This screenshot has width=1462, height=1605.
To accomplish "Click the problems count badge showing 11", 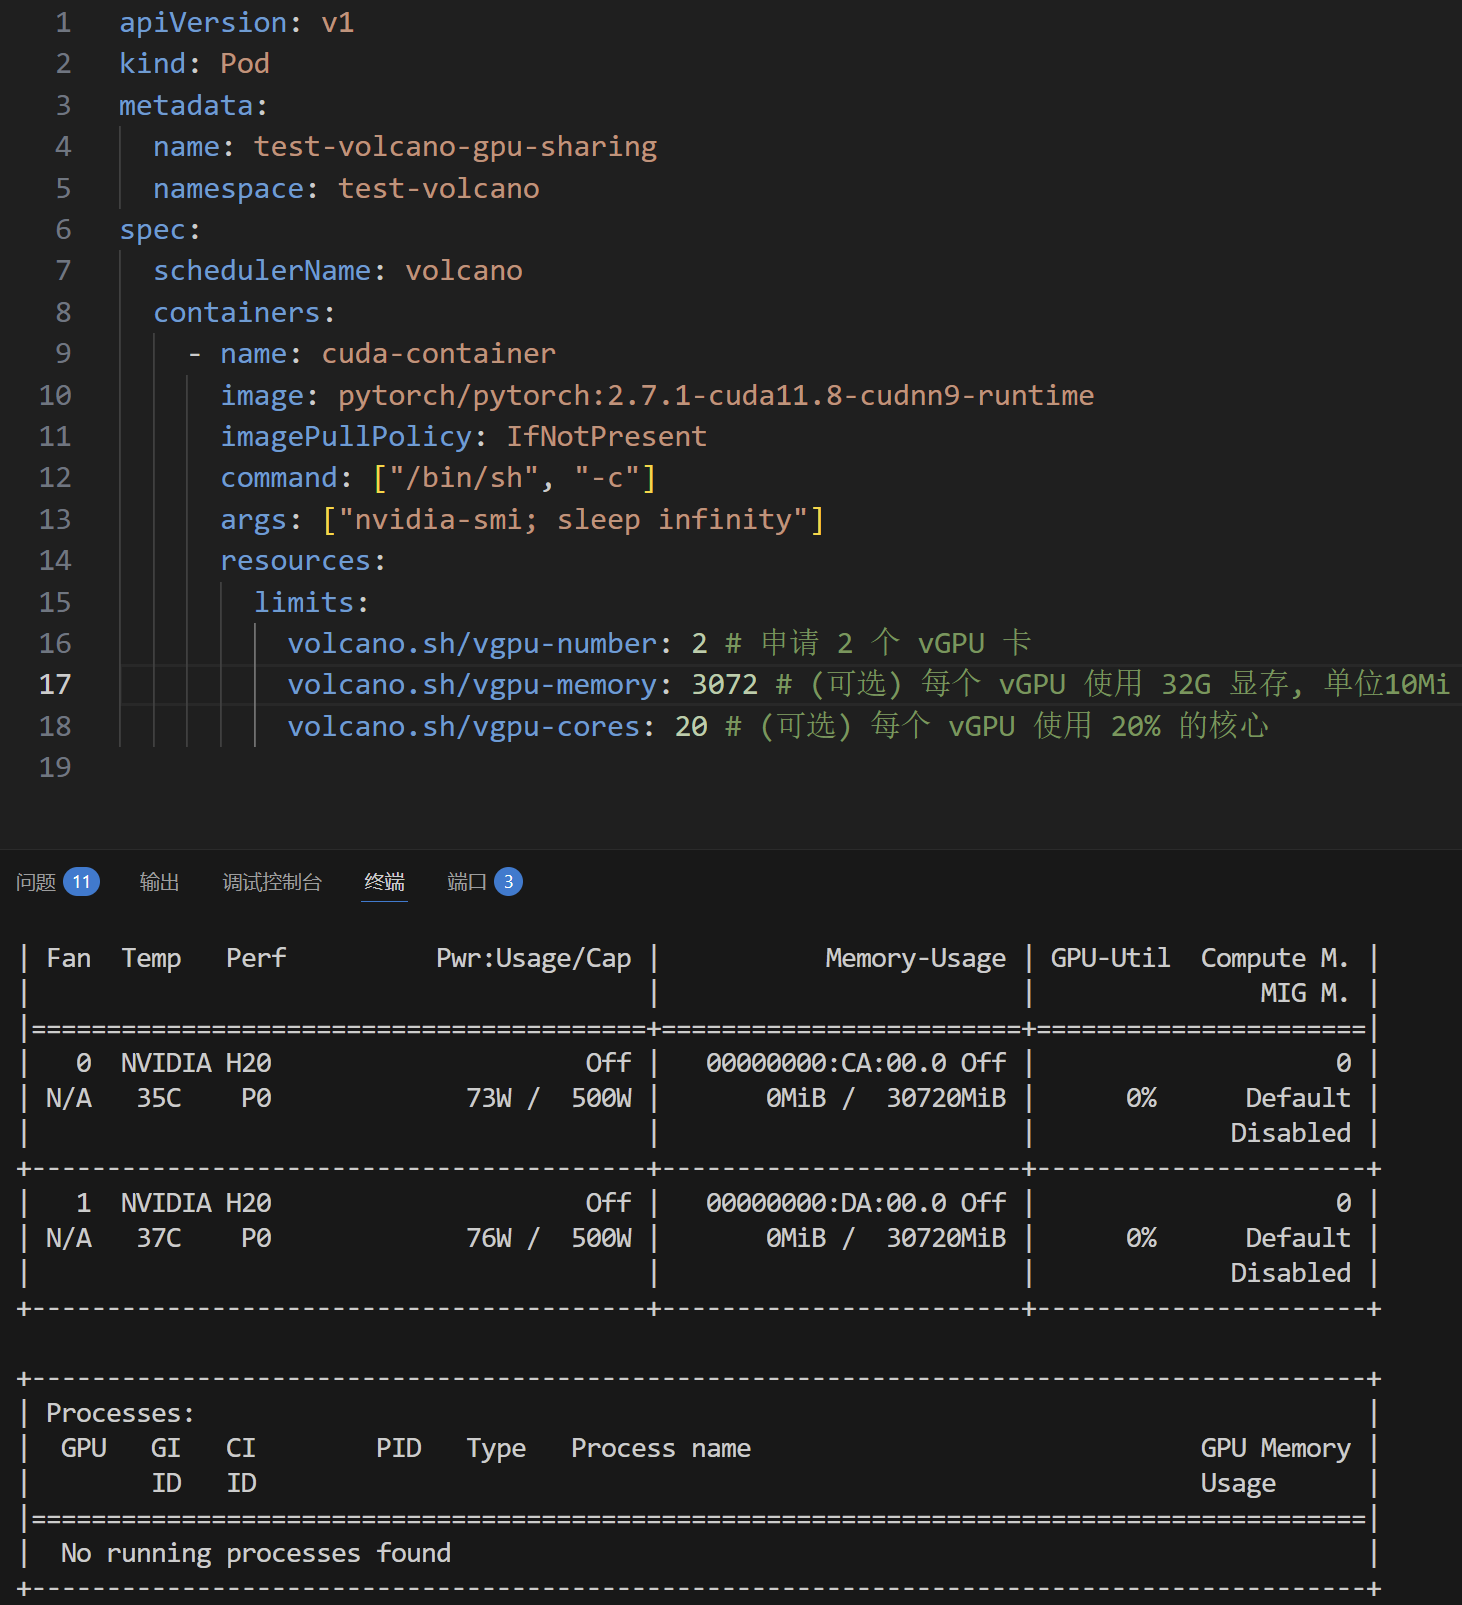I will [x=81, y=882].
